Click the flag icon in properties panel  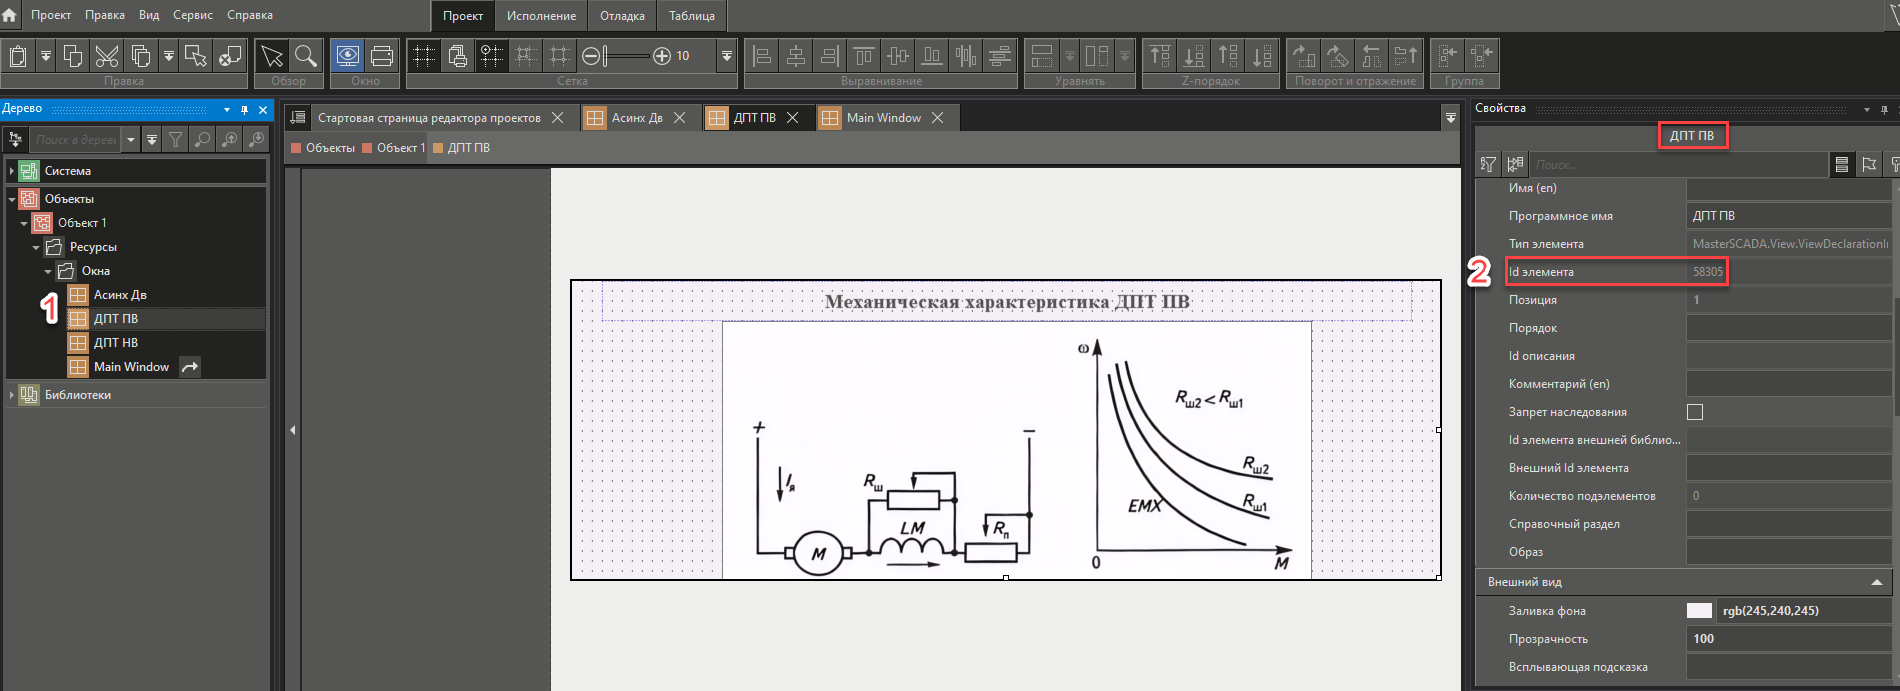pos(1869,165)
